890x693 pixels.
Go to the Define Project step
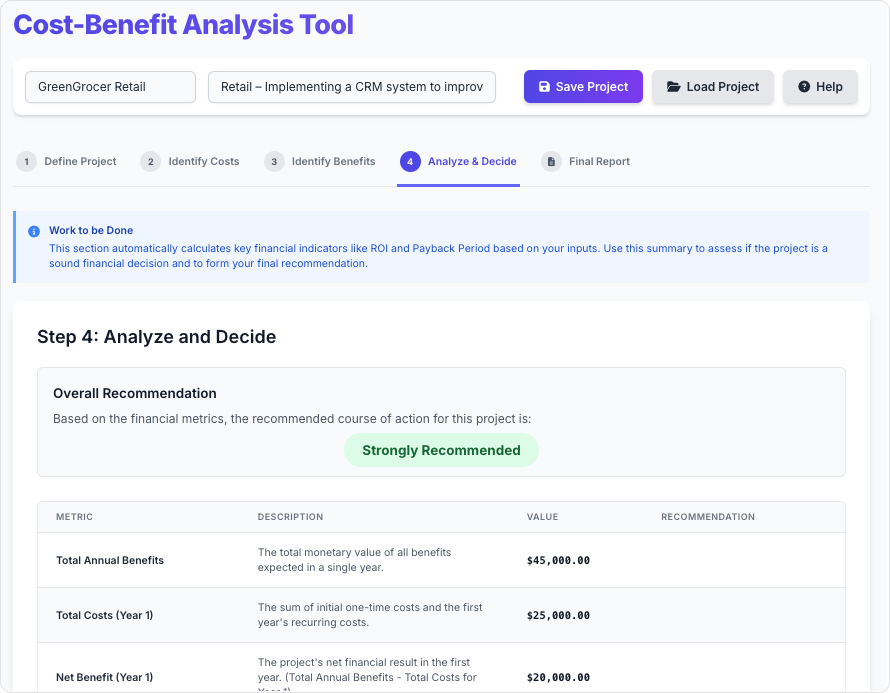pos(66,162)
